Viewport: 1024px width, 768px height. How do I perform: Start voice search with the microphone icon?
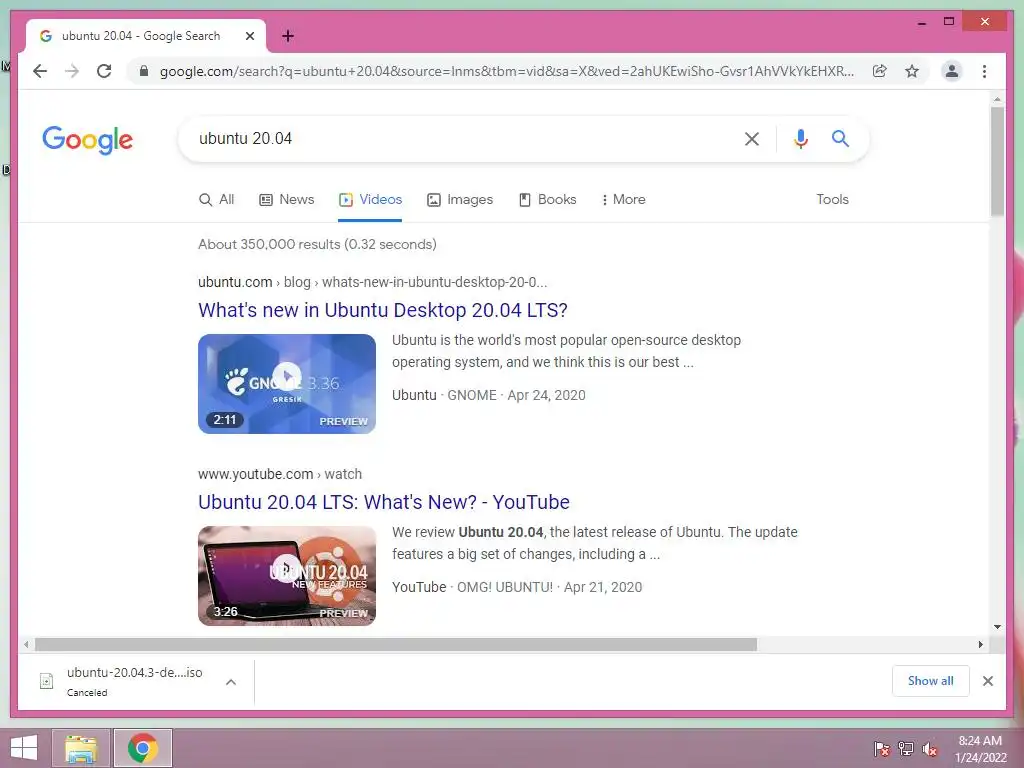(x=801, y=138)
